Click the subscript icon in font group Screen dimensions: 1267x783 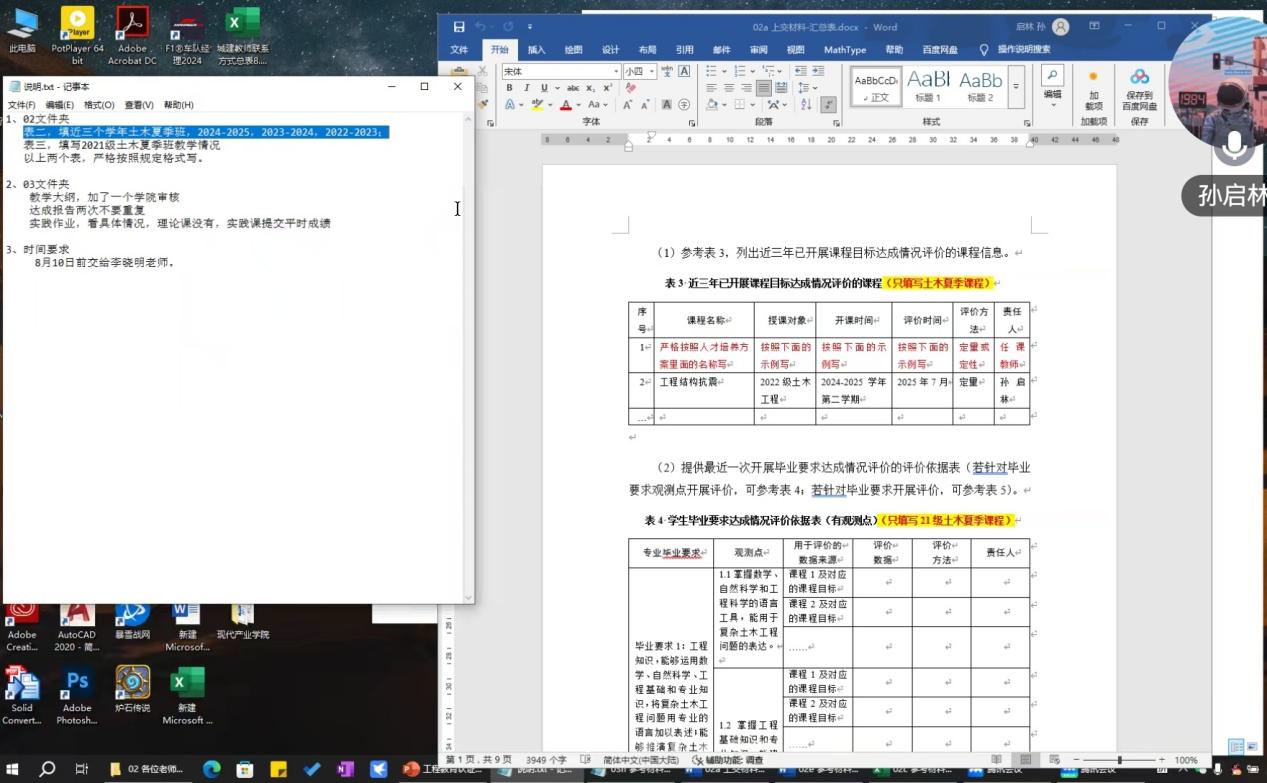pyautogui.click(x=592, y=88)
